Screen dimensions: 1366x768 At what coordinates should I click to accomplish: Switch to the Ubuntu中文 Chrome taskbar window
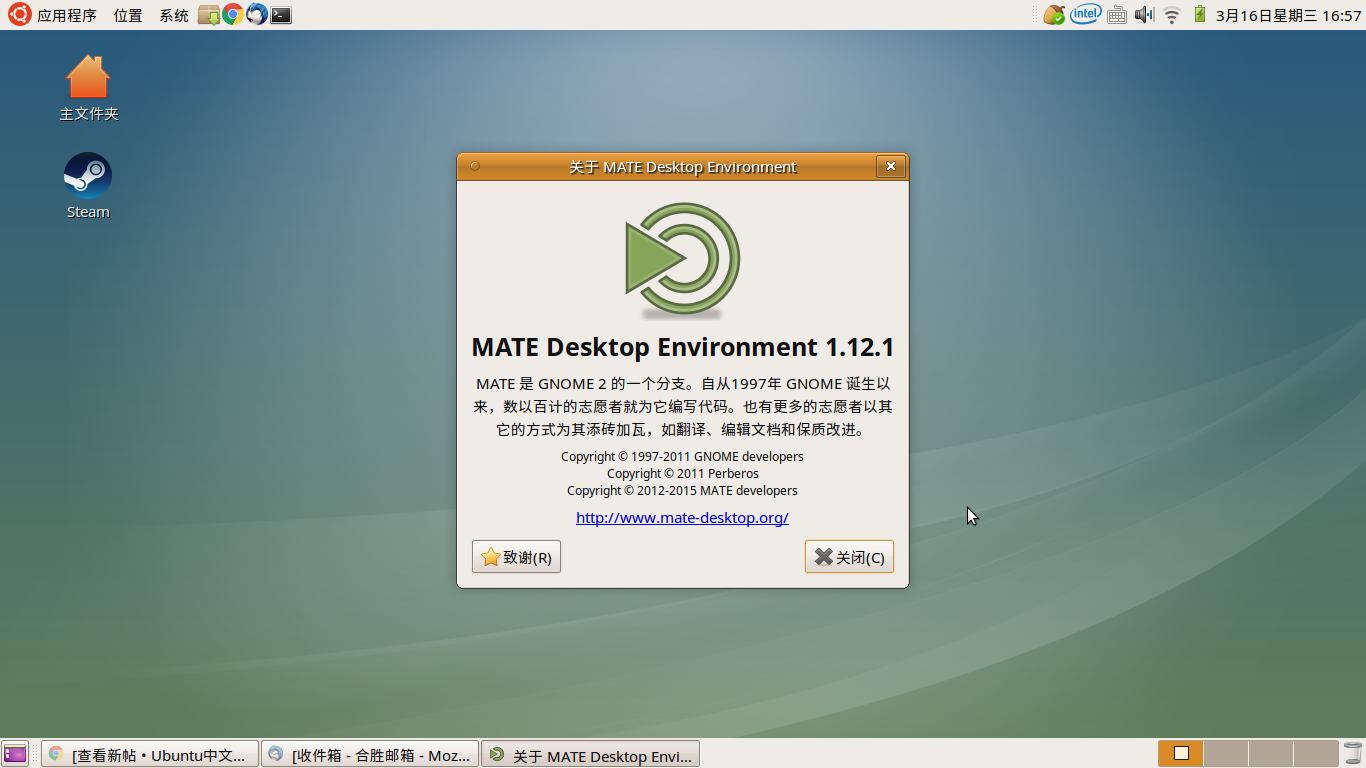pos(150,754)
